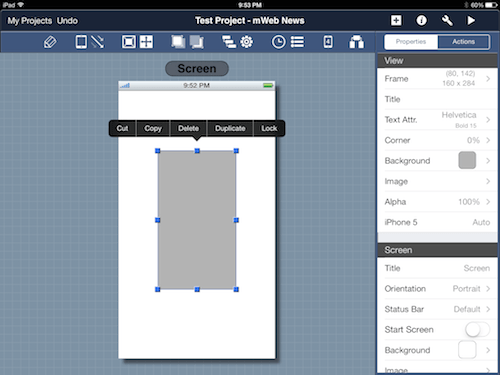Switch to the Properties tab
Image resolution: width=500 pixels, height=375 pixels.
pyautogui.click(x=411, y=42)
